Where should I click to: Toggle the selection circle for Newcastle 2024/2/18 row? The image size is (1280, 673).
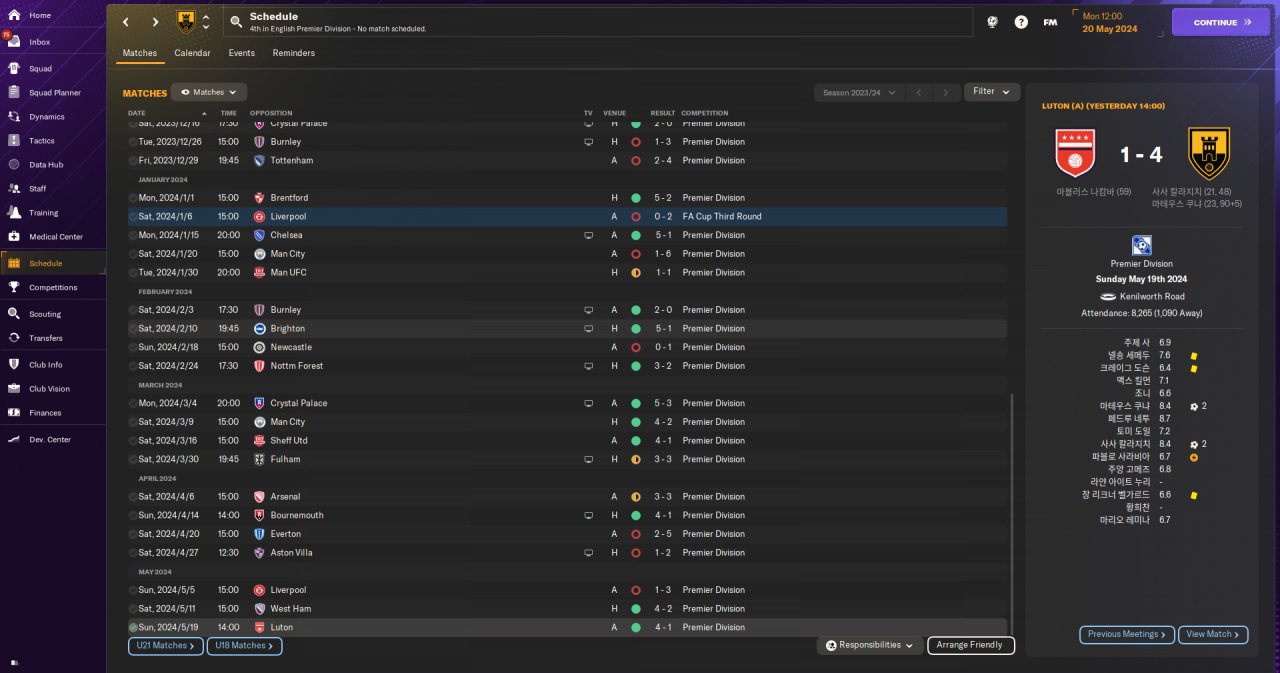(133, 347)
